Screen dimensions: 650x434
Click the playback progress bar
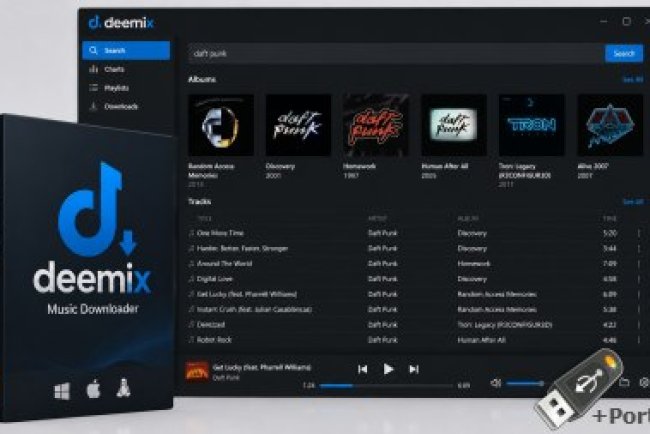(x=386, y=386)
